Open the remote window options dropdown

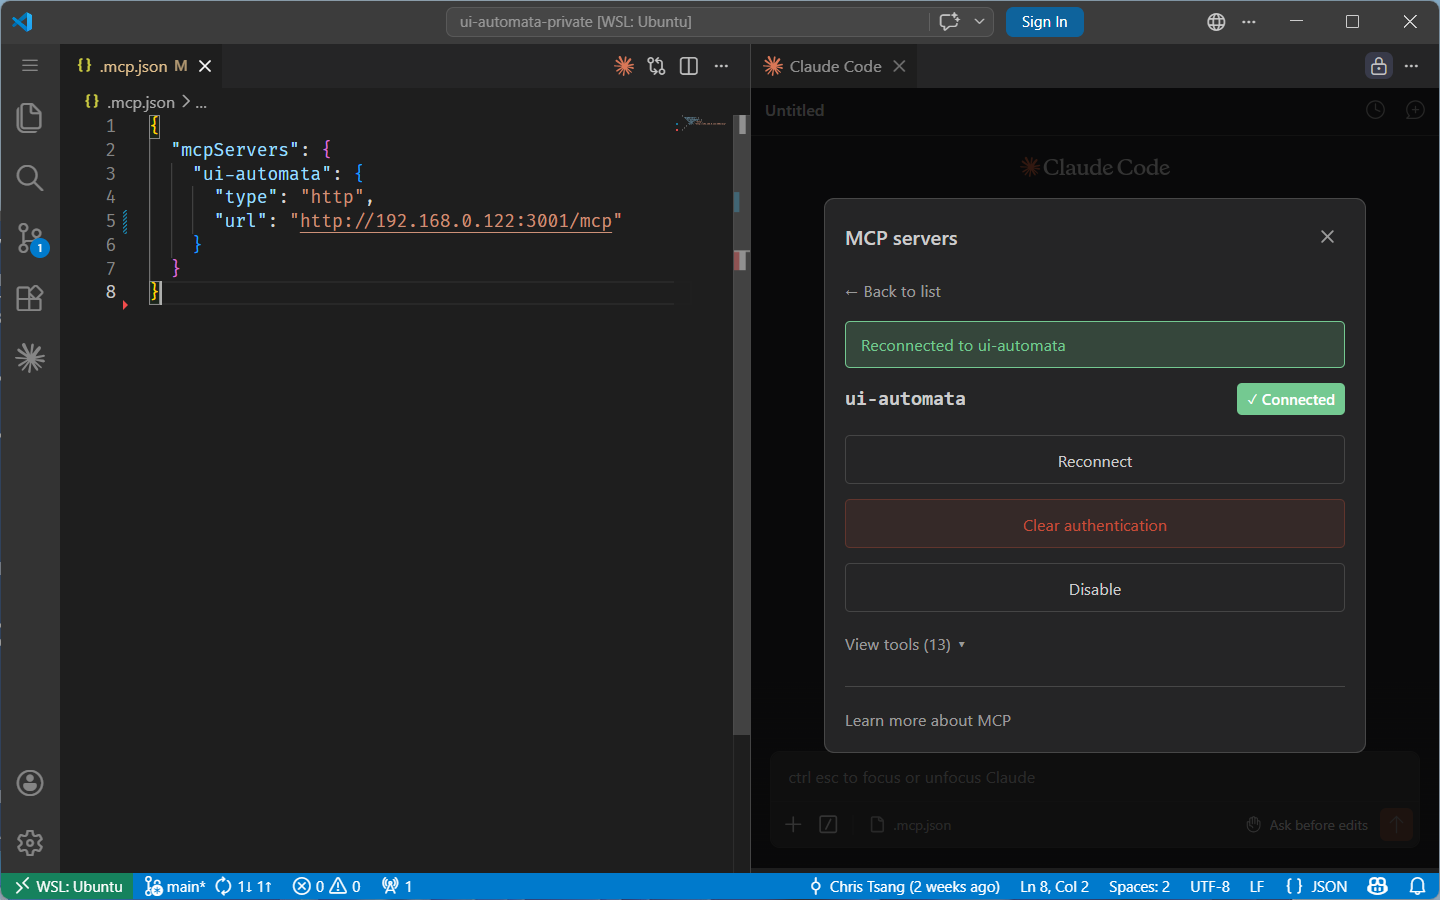67,886
